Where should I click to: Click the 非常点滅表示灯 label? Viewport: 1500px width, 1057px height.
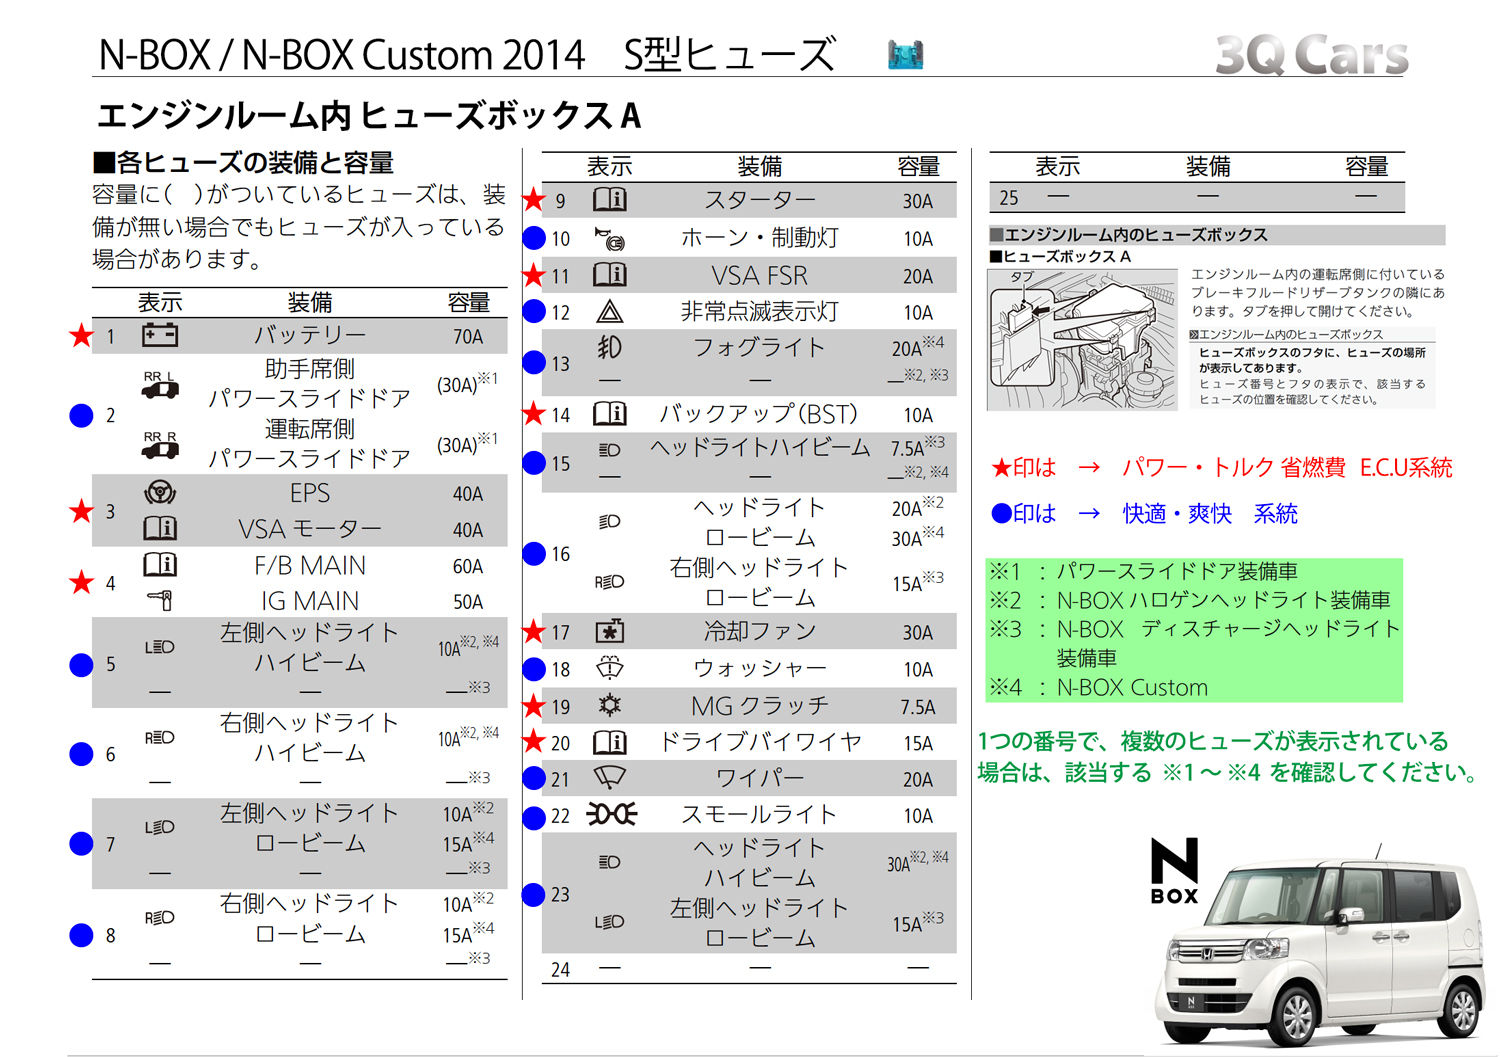coord(760,312)
